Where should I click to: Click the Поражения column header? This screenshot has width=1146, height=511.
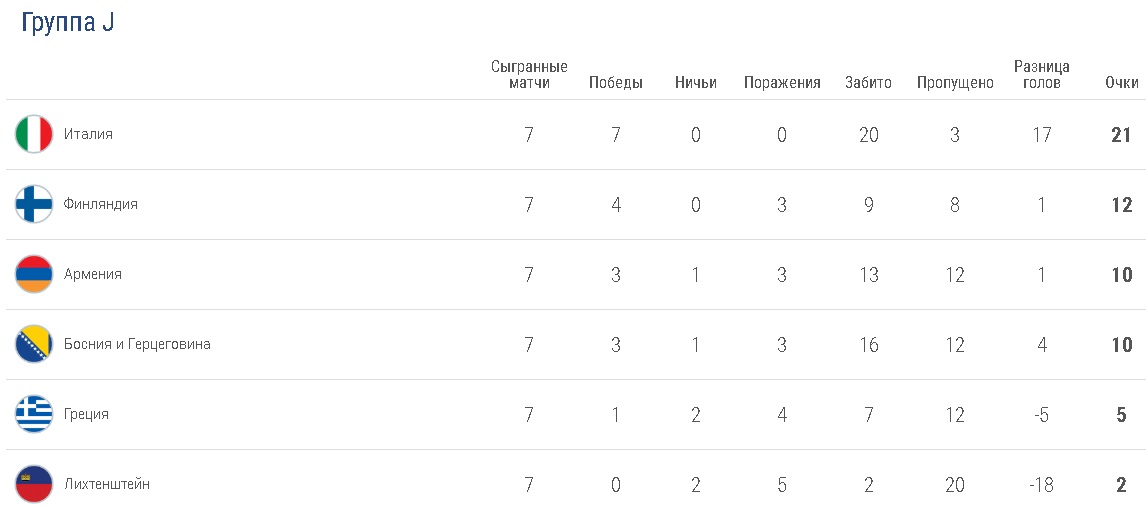pos(782,83)
